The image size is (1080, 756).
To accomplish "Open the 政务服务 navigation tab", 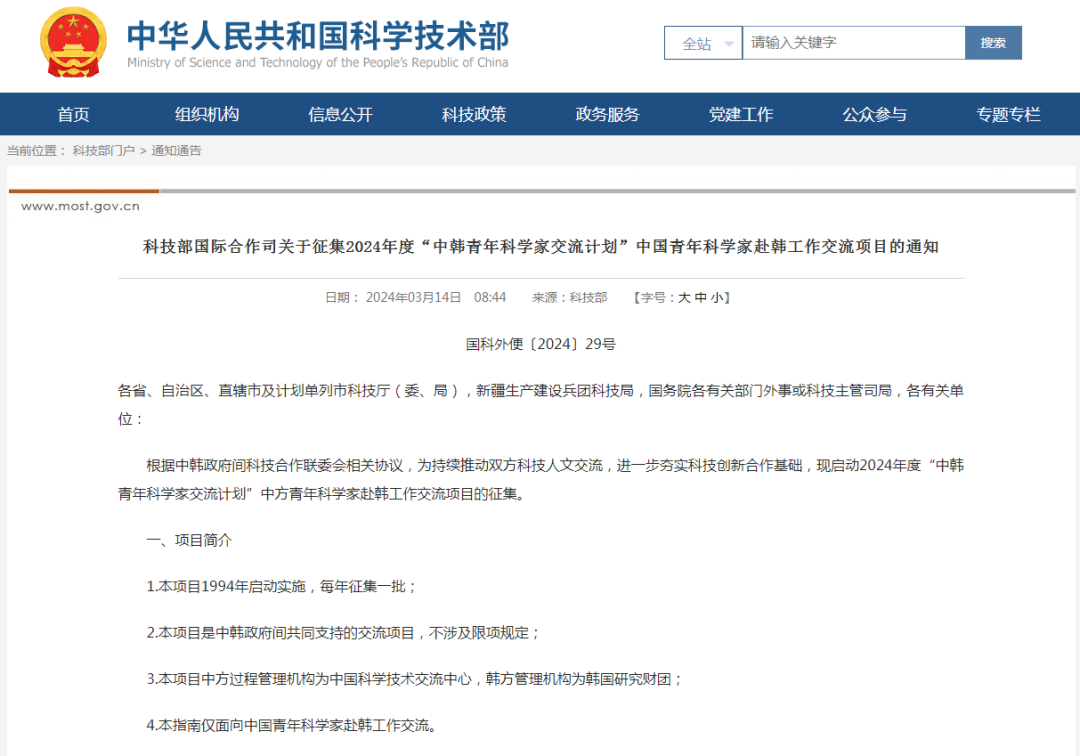I will coord(607,114).
